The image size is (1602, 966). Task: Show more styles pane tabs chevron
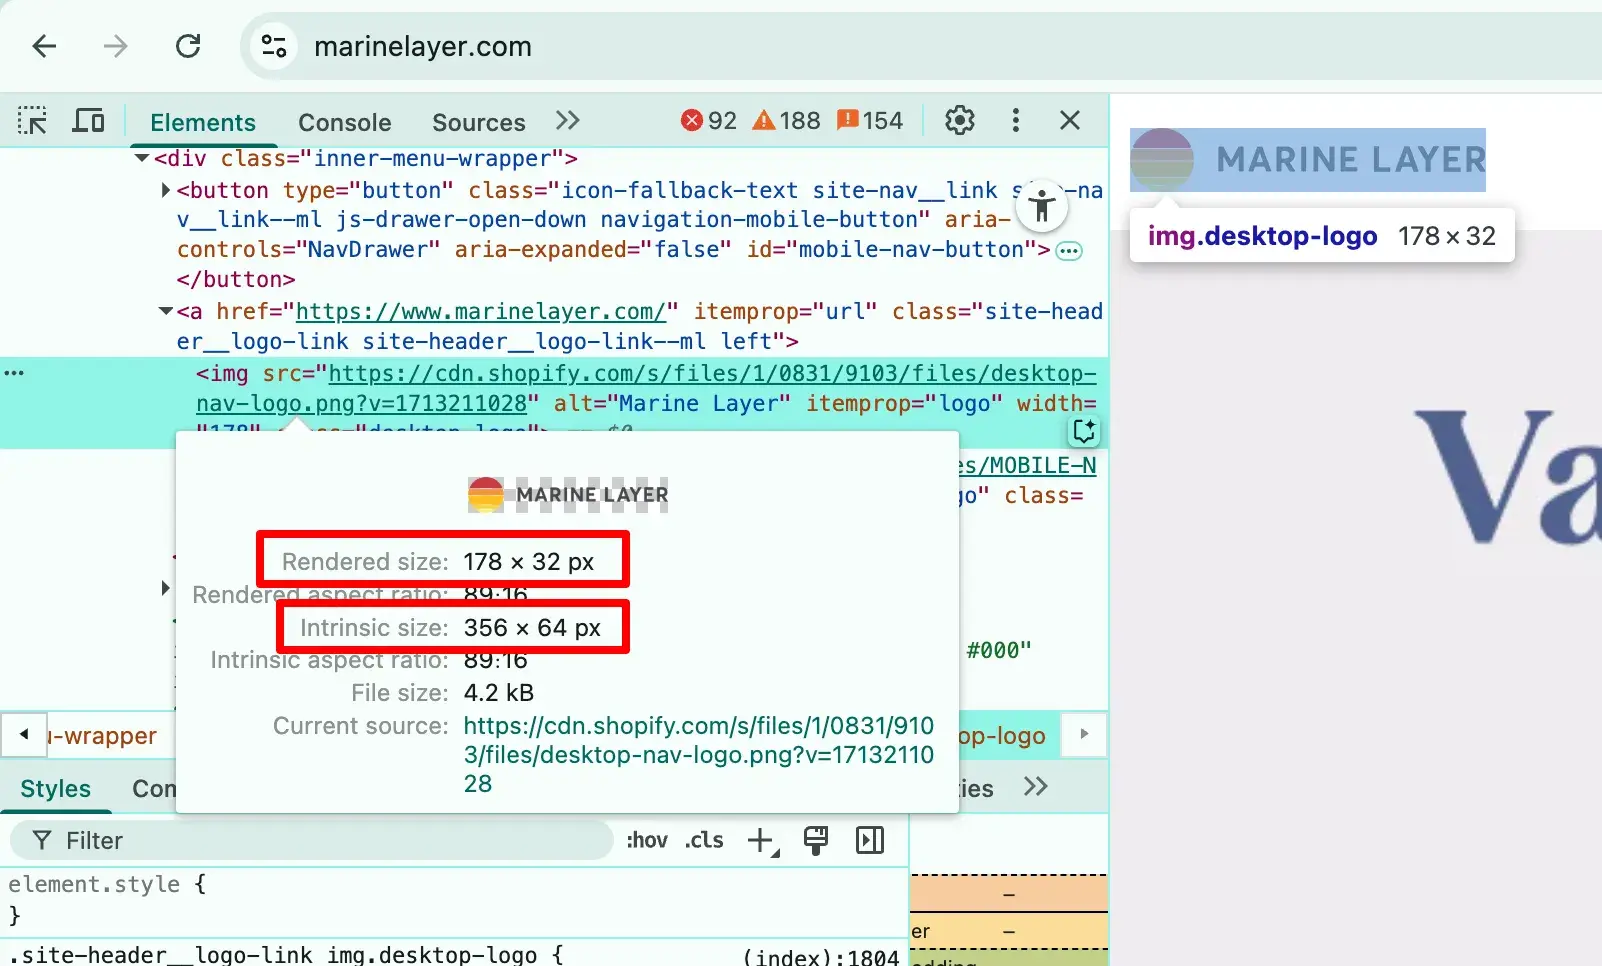1036,787
